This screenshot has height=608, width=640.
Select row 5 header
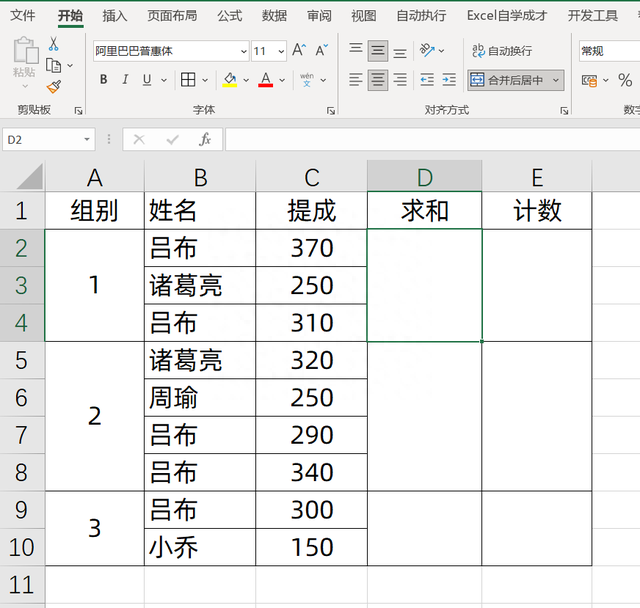[x=22, y=360]
